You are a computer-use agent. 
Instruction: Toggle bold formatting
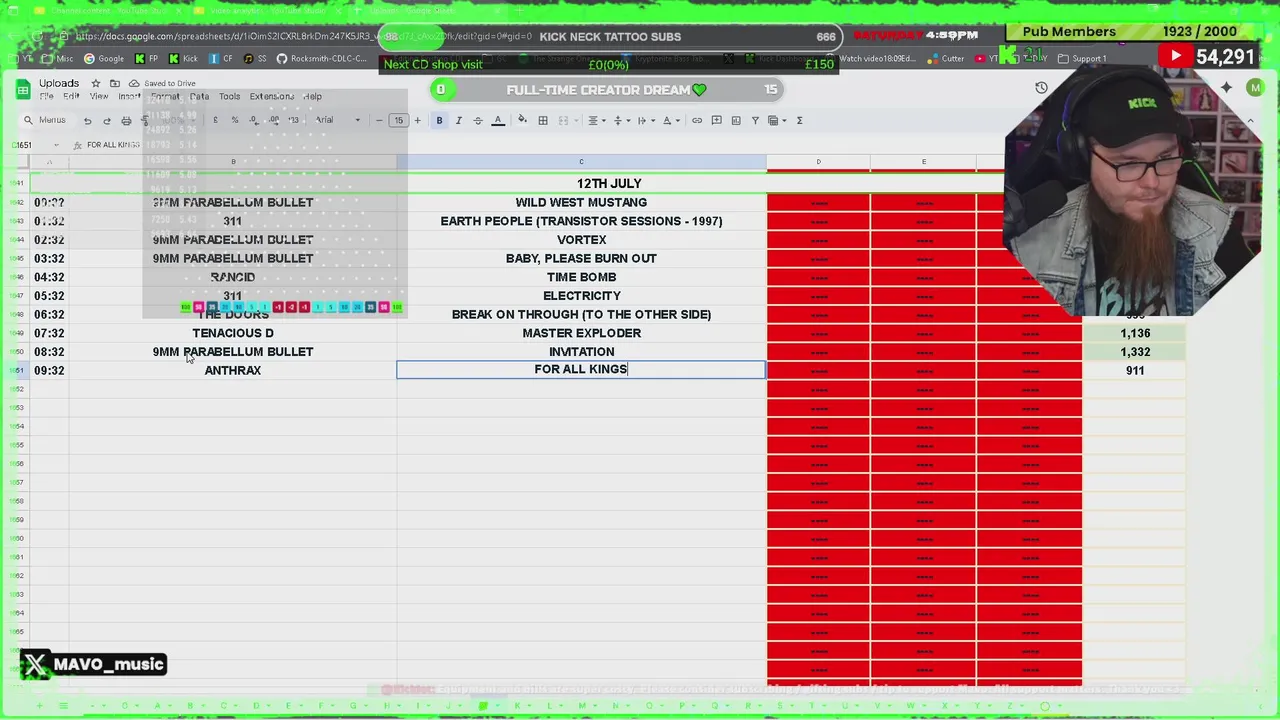(439, 120)
